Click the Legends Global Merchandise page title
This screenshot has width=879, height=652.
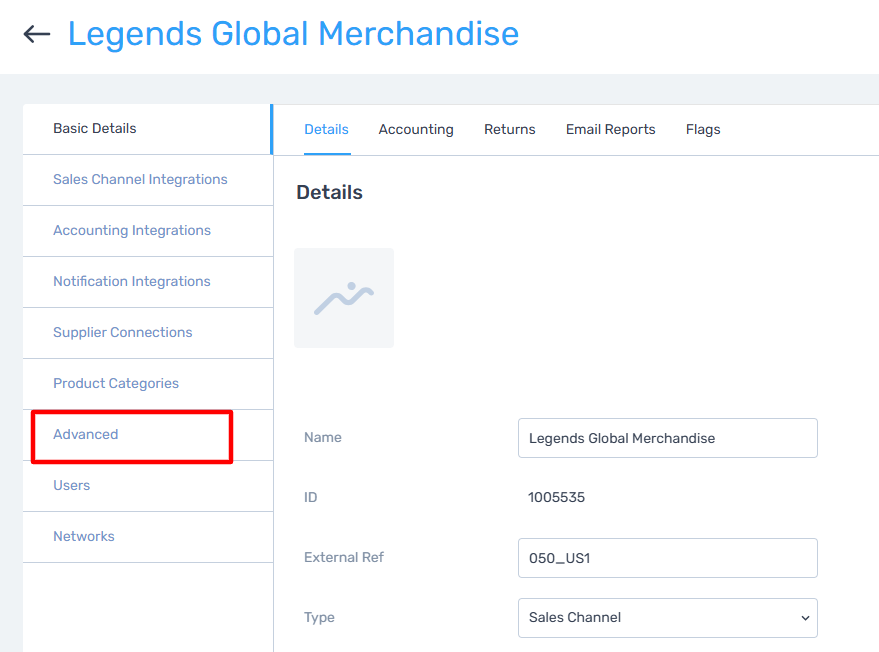[x=293, y=34]
